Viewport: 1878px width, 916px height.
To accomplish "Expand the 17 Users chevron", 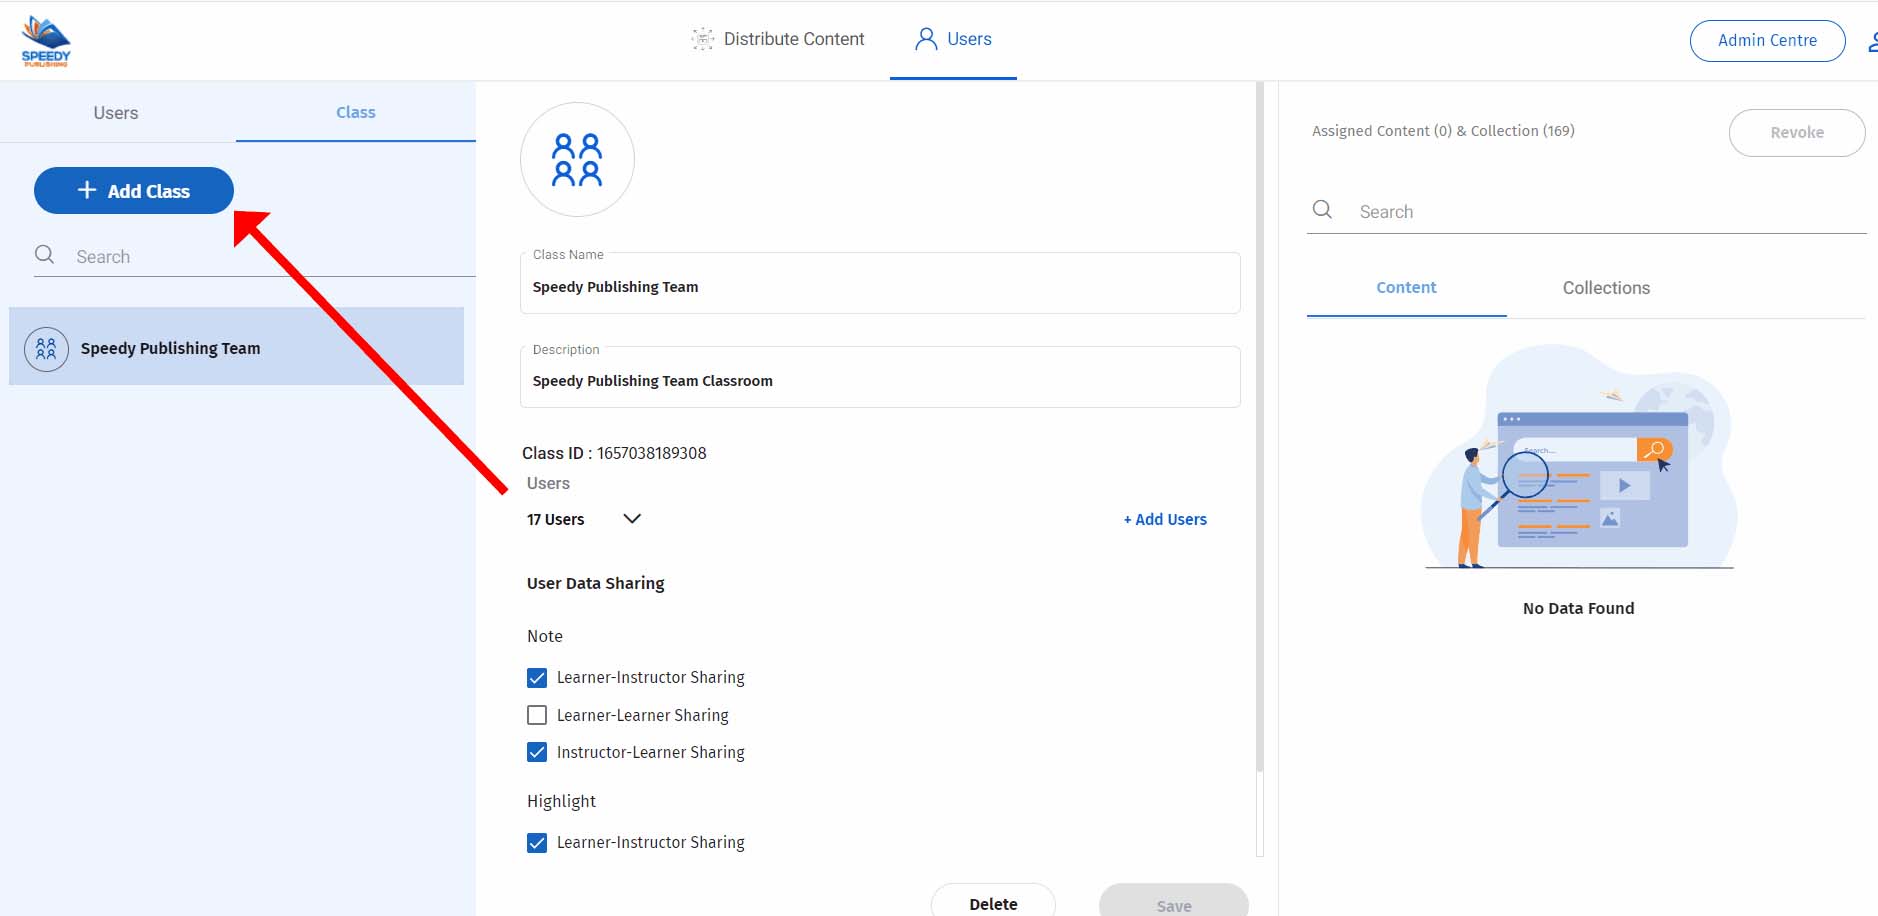I will 632,518.
